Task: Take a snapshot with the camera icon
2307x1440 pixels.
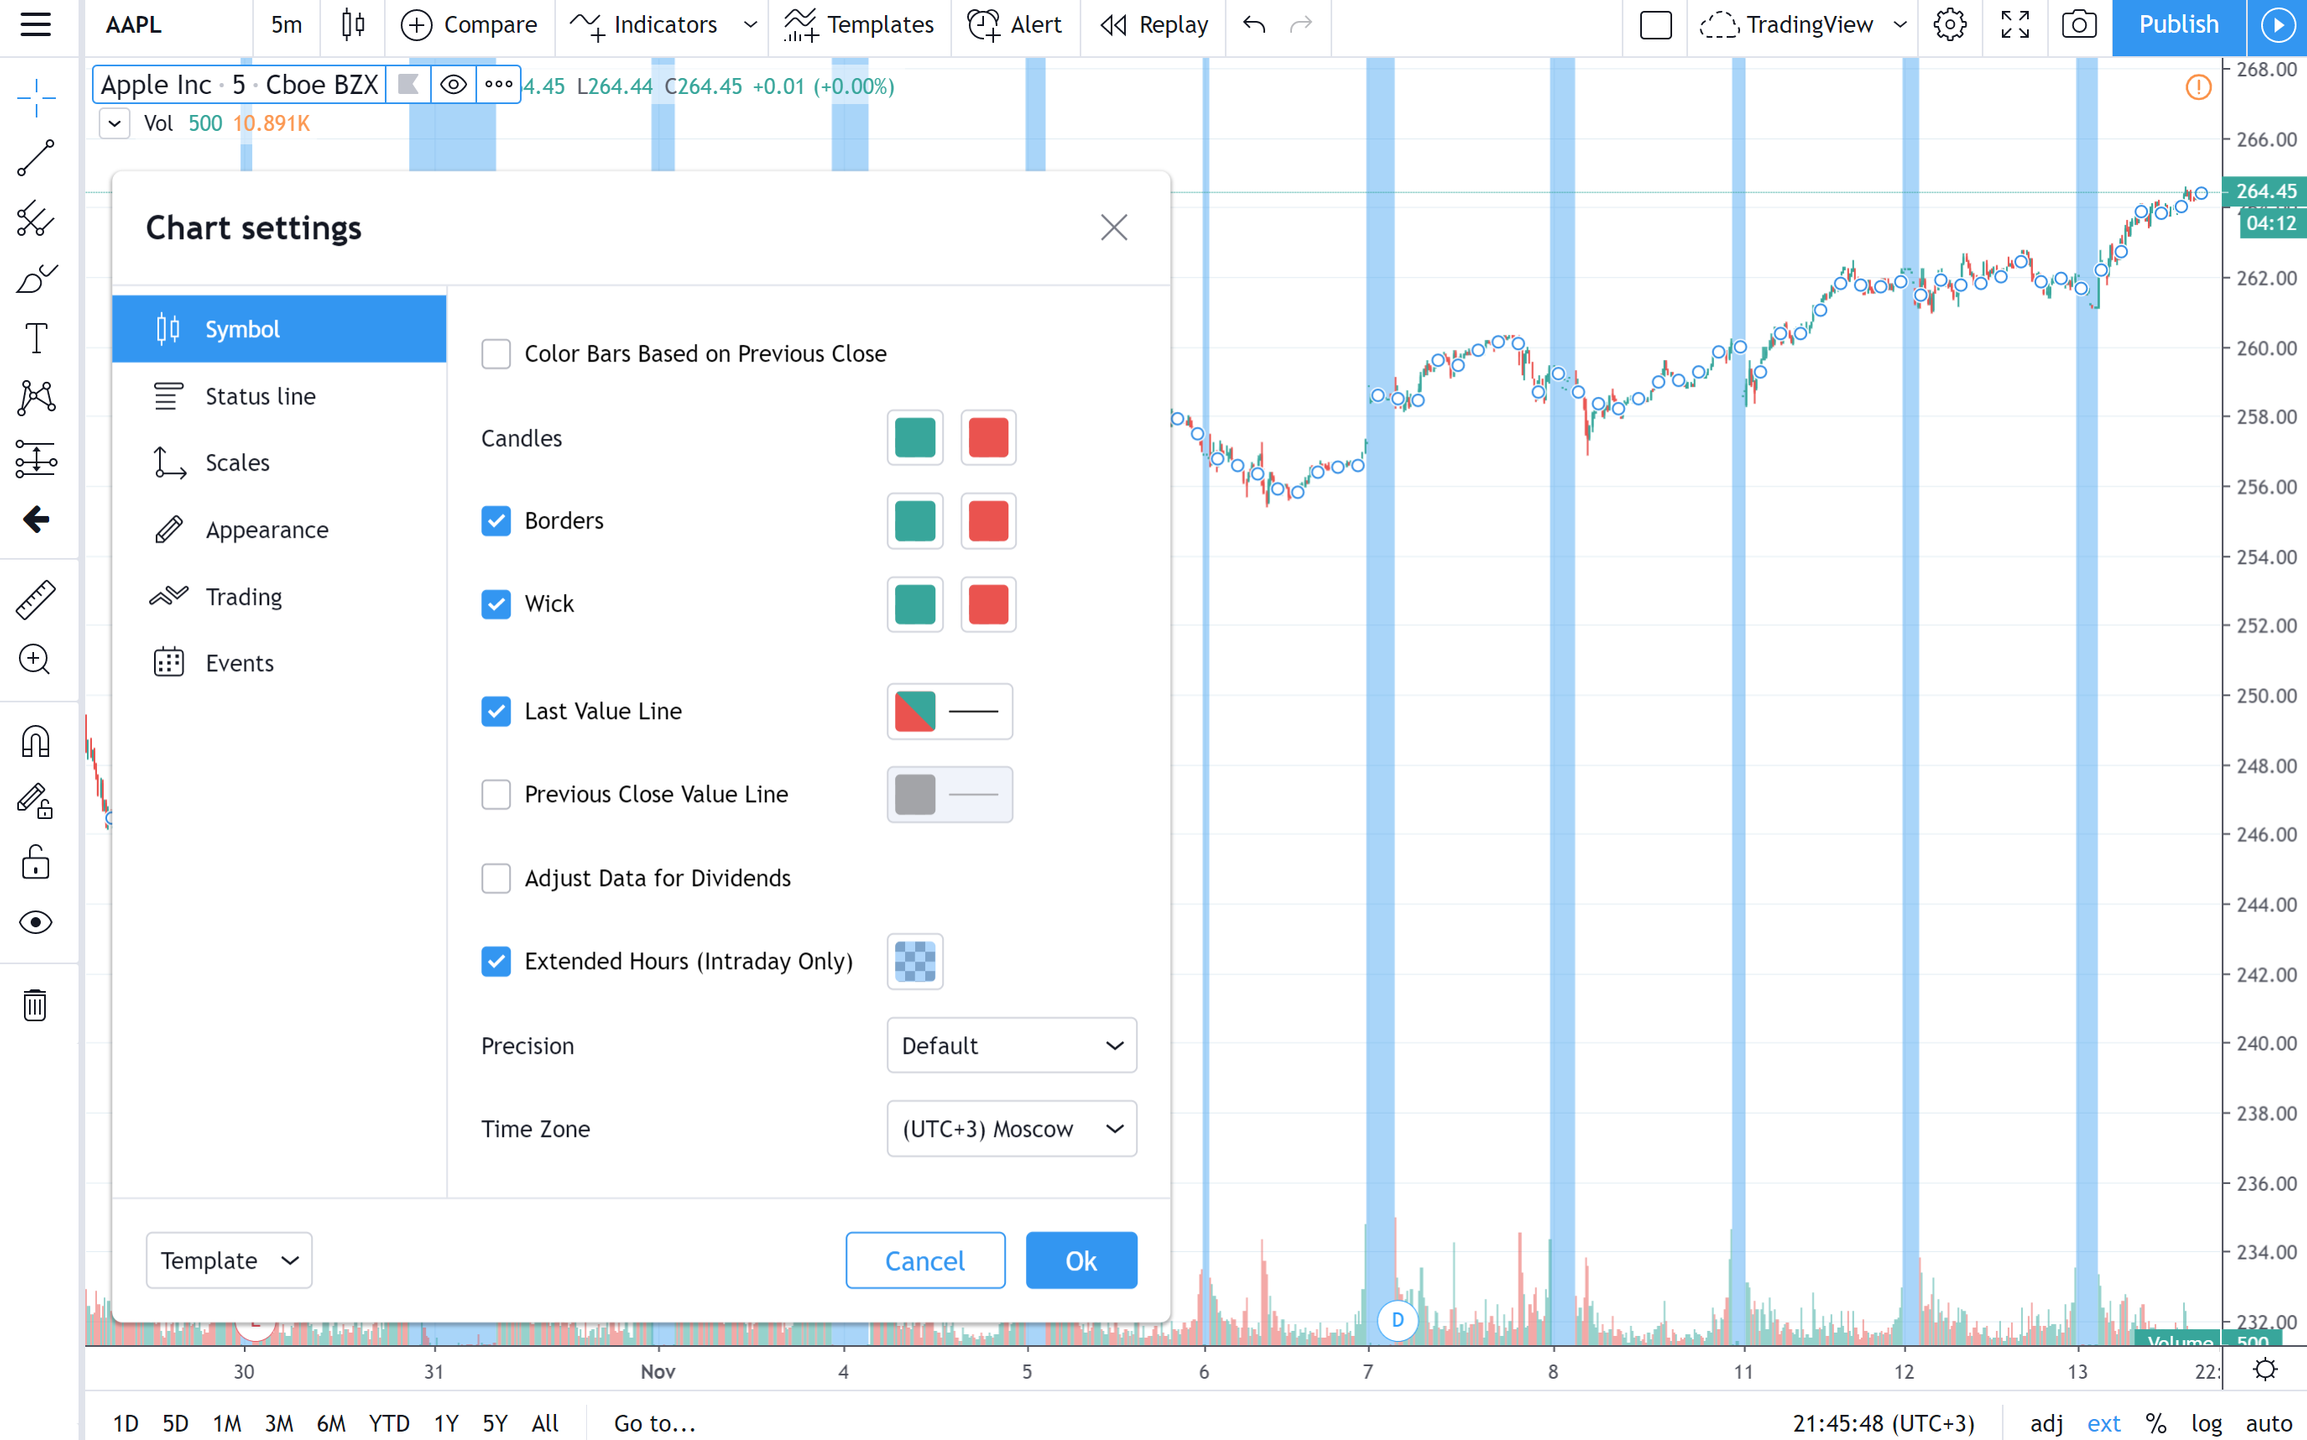Action: (2079, 25)
